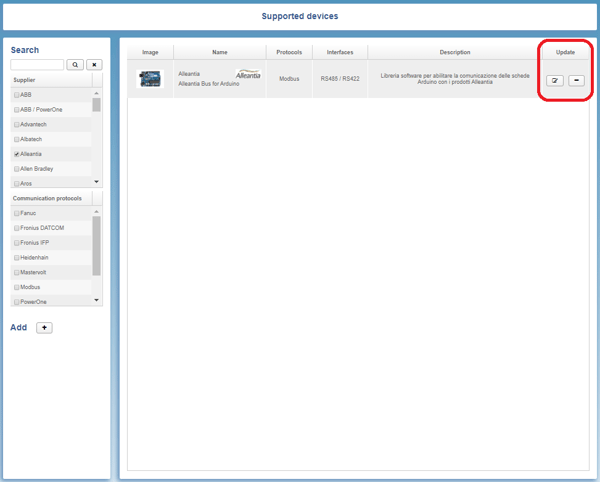Screen dimensions: 600x482
Task: Click the Communication protocols header
Action: [51, 198]
